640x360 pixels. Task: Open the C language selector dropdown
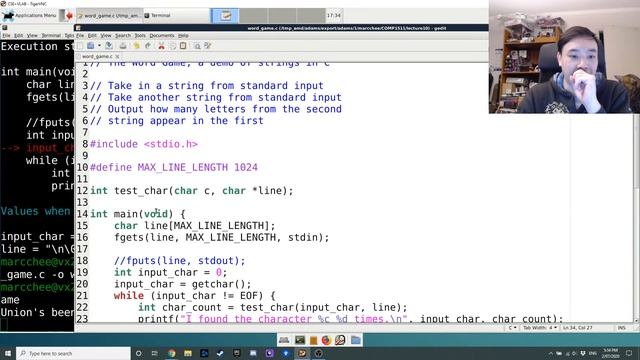(512, 328)
